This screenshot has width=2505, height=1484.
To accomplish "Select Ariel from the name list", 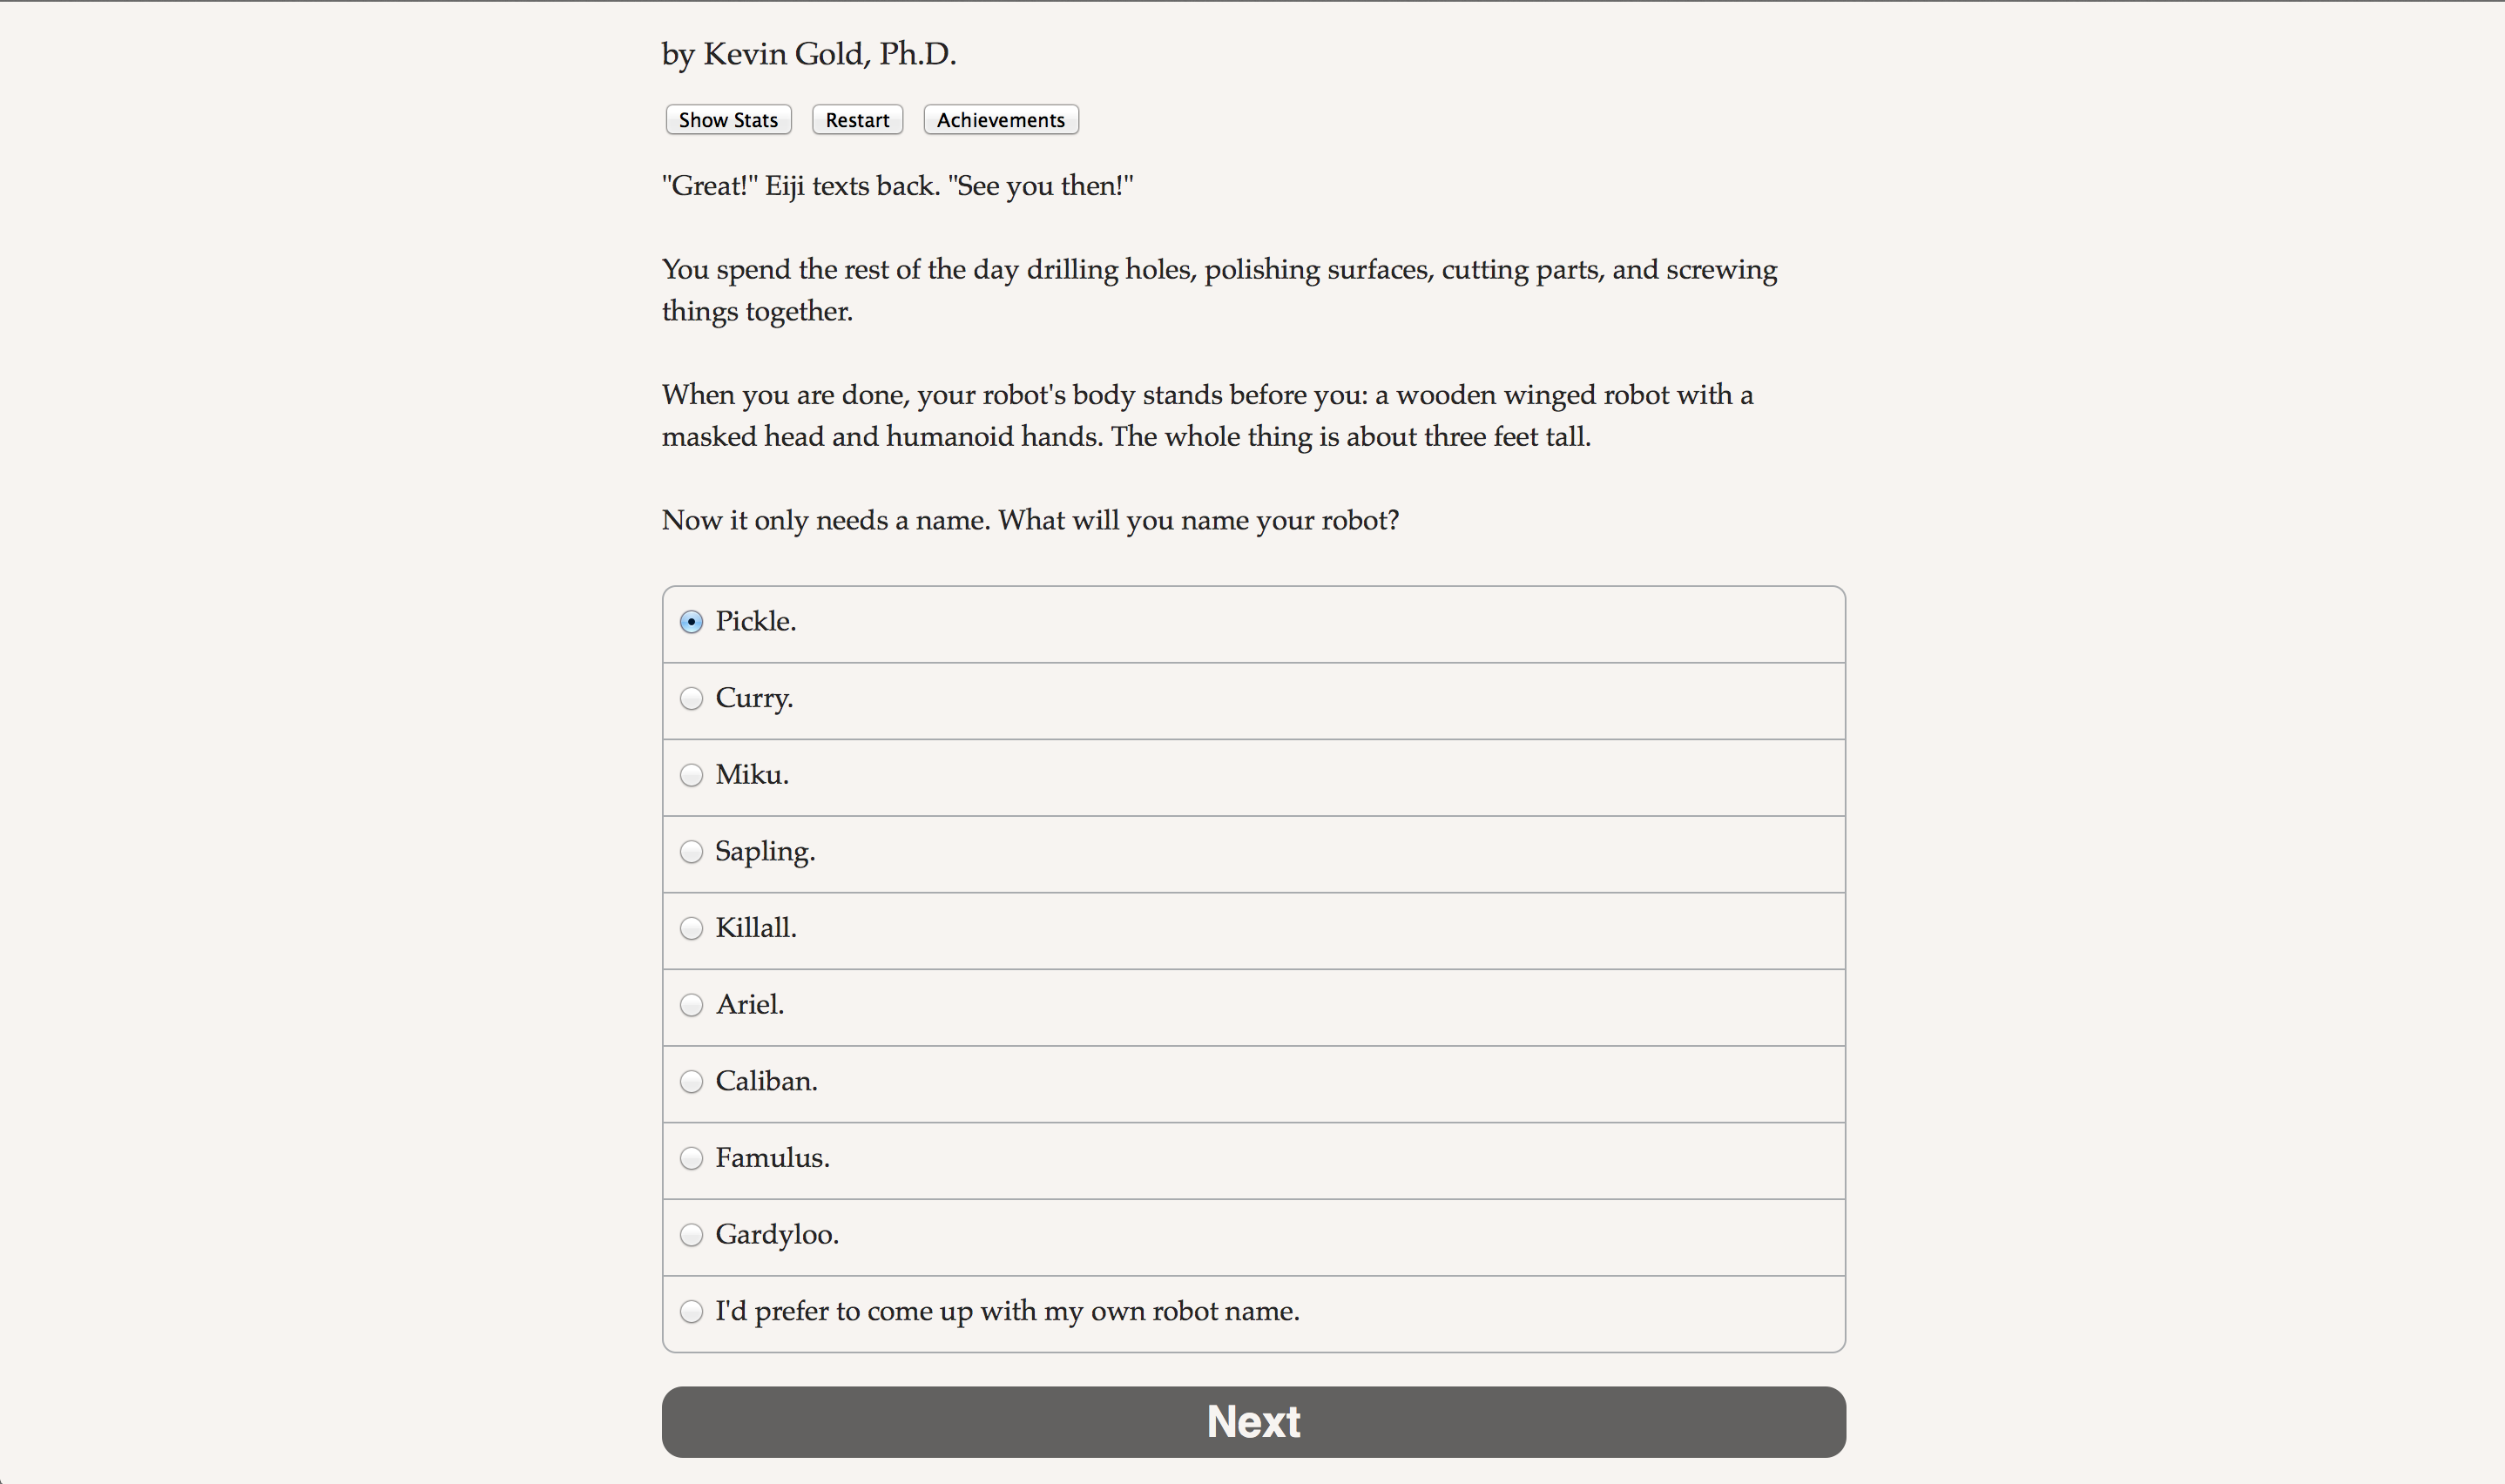I will click(691, 1005).
